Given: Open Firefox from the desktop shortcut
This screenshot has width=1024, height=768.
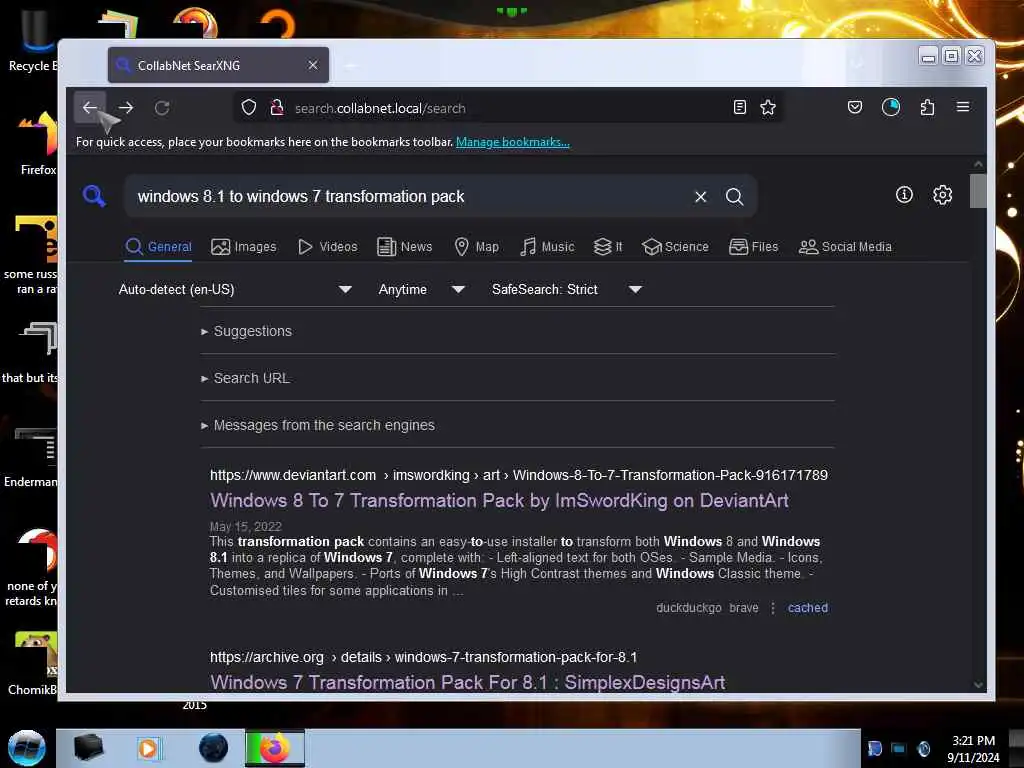Looking at the screenshot, I should coord(38,144).
